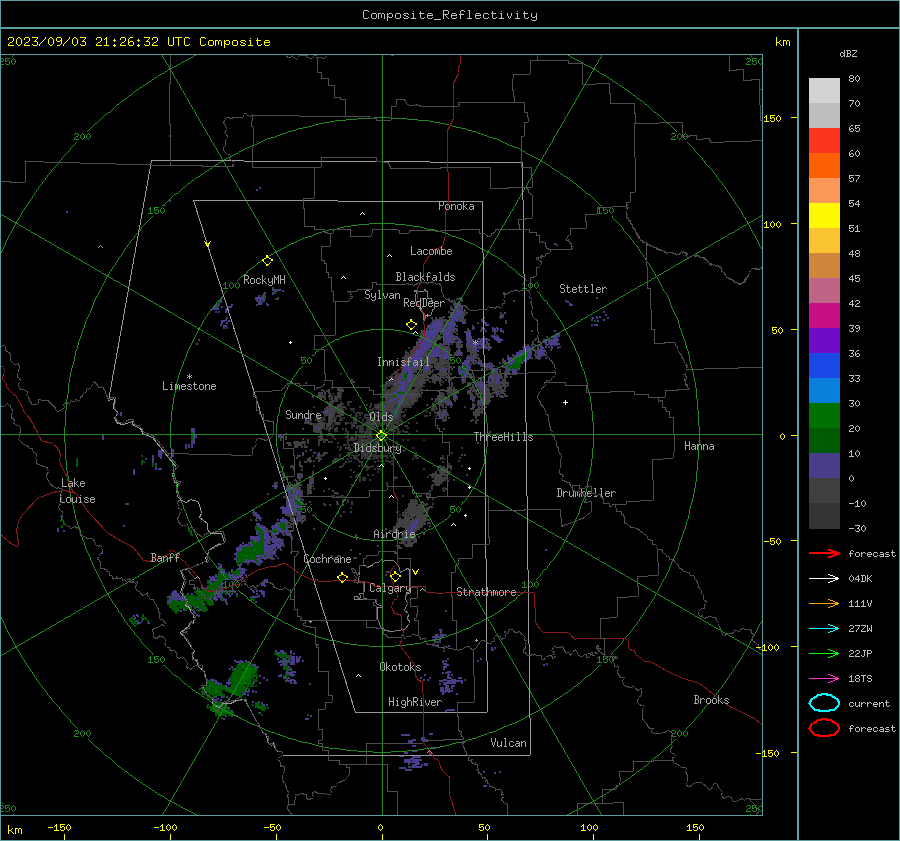This screenshot has height=841, width=900.
Task: Click the white 04DK arrow icon
Action: [824, 578]
